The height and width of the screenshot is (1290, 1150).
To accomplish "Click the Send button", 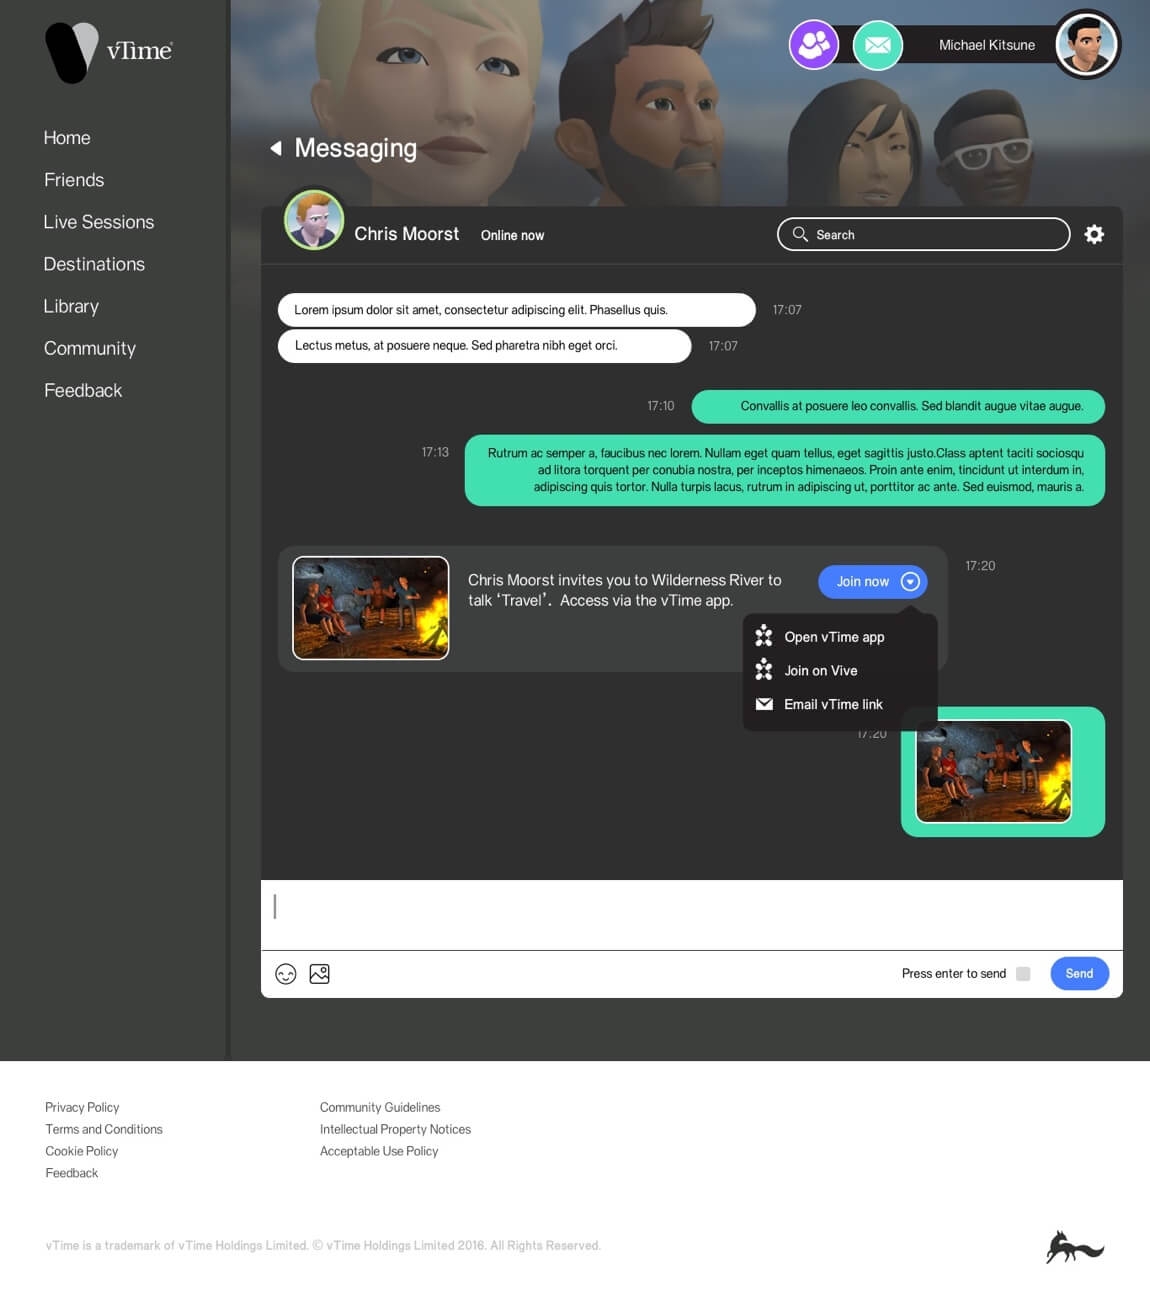I will (x=1079, y=974).
